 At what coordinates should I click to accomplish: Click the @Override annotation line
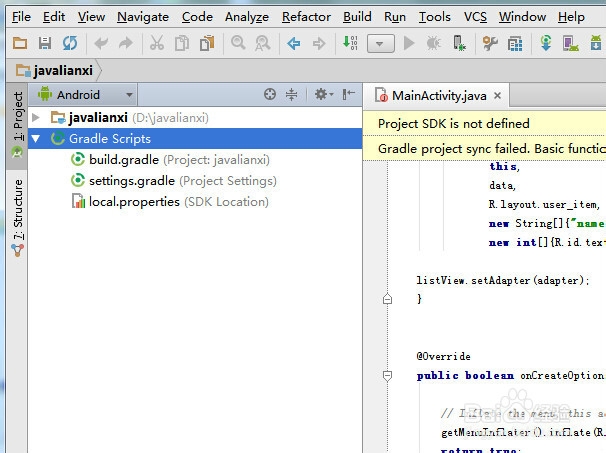coord(444,356)
